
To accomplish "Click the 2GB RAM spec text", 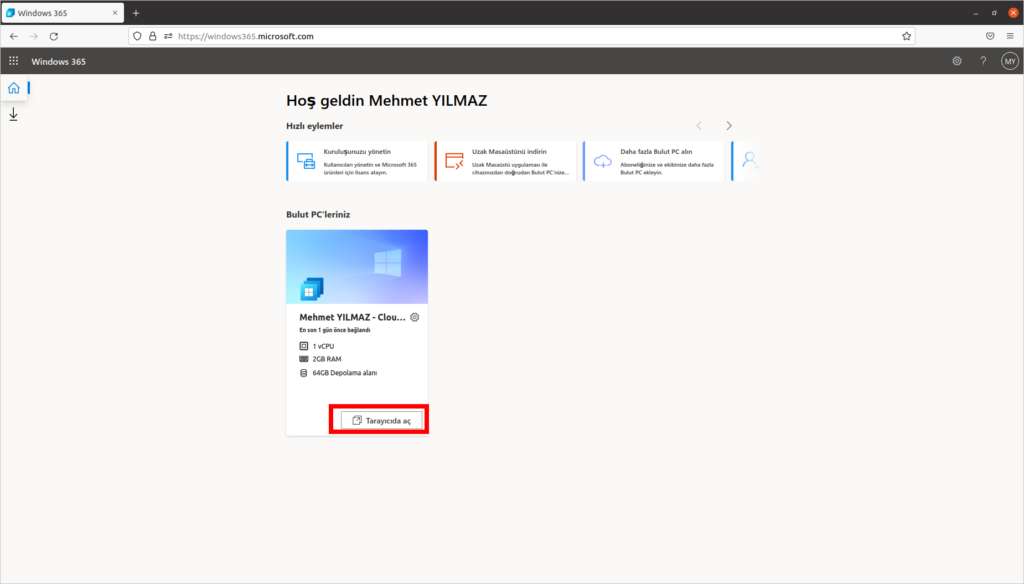I will [327, 359].
